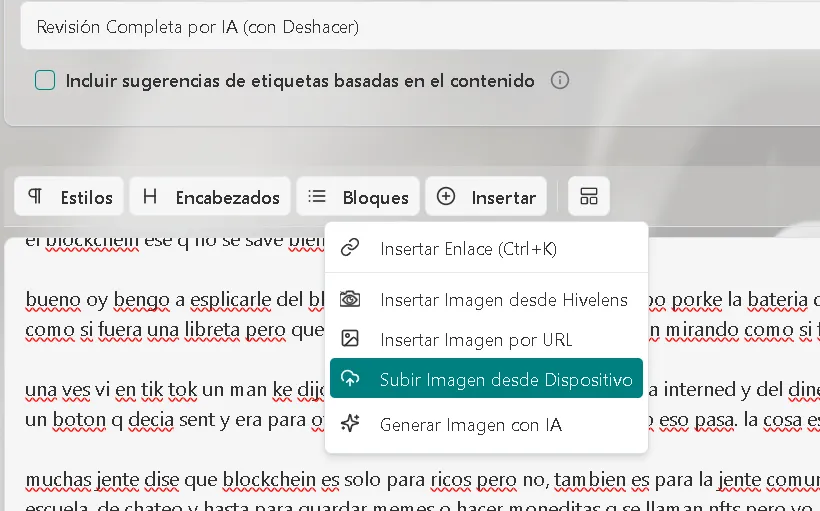Choose Insertar Imagen desde Hivelens
Image resolution: width=820 pixels, height=511 pixels.
(486, 300)
